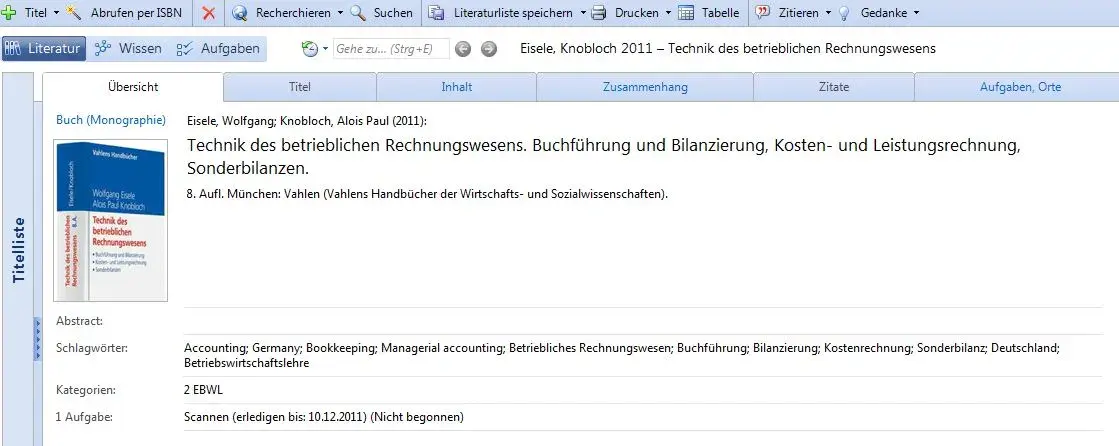Click the Tabelle view icon

pyautogui.click(x=686, y=13)
